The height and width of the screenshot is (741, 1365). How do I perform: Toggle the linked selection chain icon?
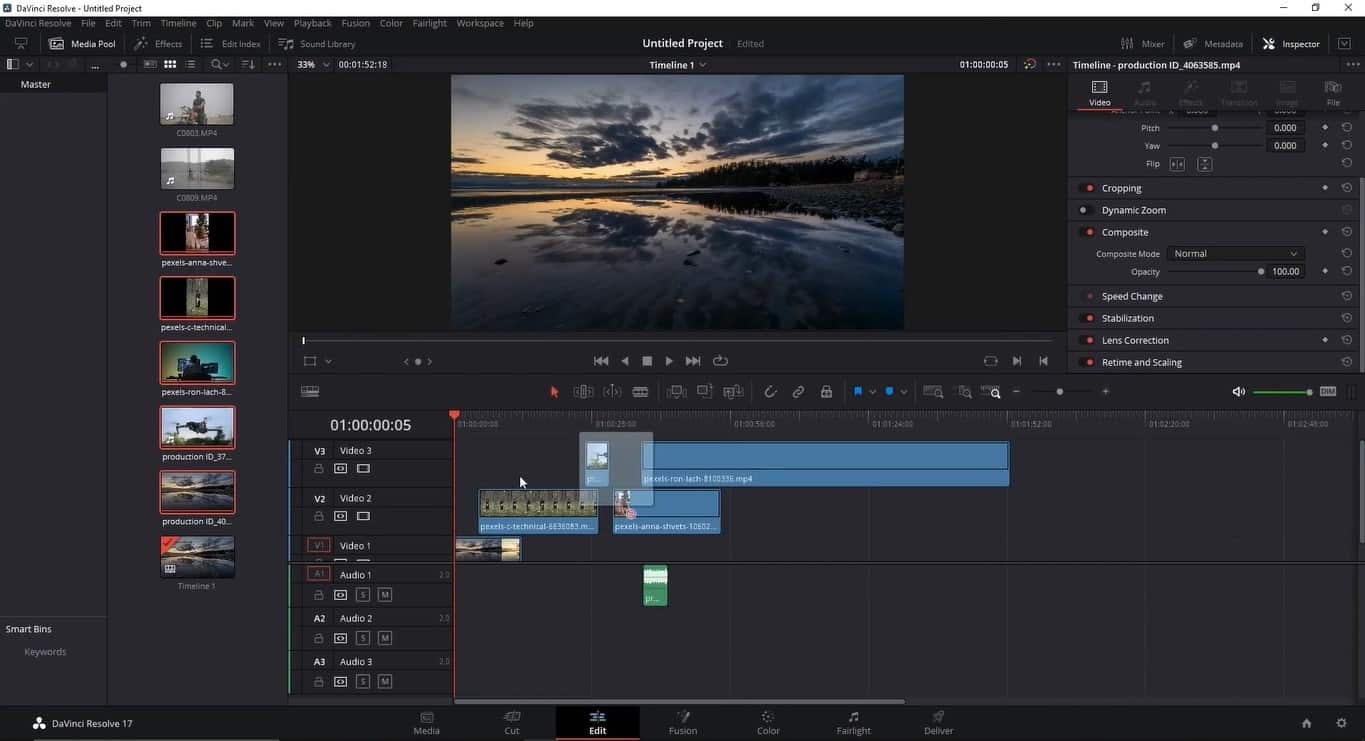pyautogui.click(x=798, y=392)
